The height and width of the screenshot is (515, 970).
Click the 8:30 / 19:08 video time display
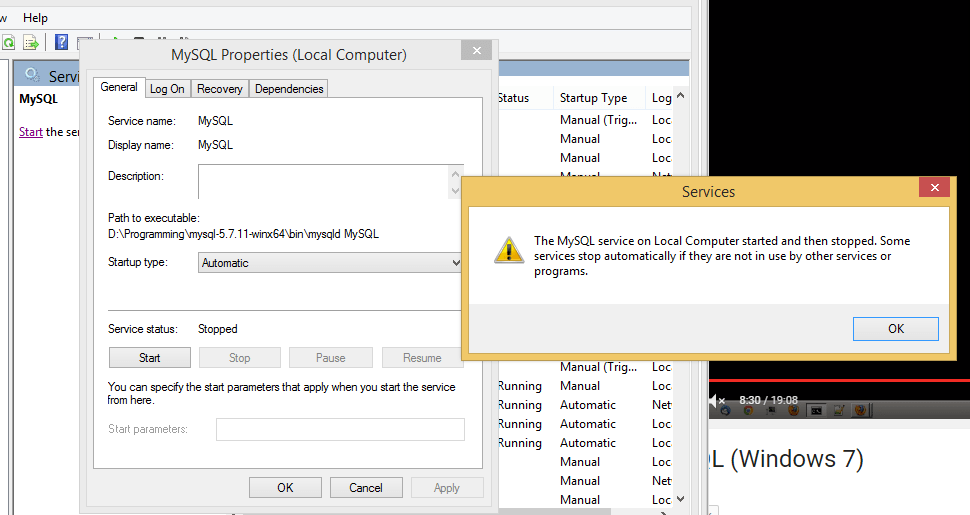click(x=768, y=400)
